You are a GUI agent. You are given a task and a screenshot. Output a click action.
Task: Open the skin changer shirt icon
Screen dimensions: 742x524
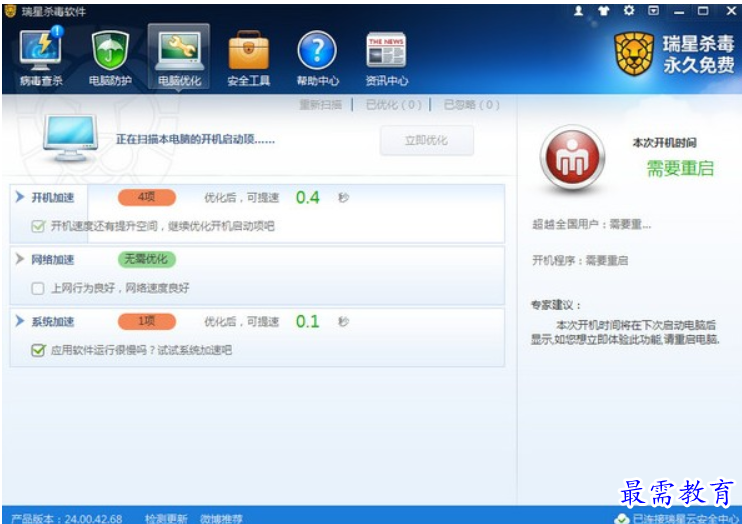(x=603, y=11)
